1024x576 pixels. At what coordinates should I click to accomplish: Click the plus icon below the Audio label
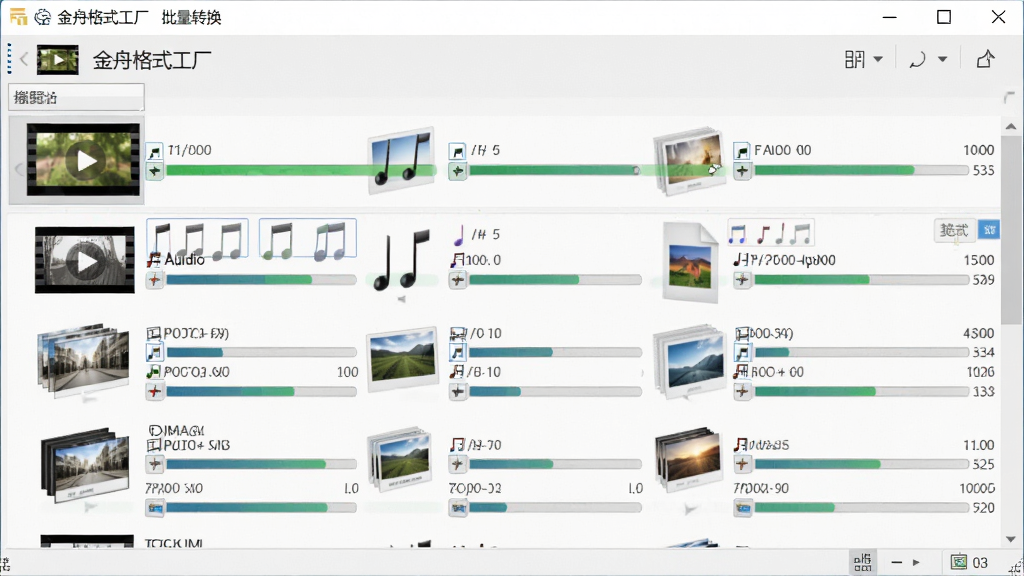click(x=154, y=280)
